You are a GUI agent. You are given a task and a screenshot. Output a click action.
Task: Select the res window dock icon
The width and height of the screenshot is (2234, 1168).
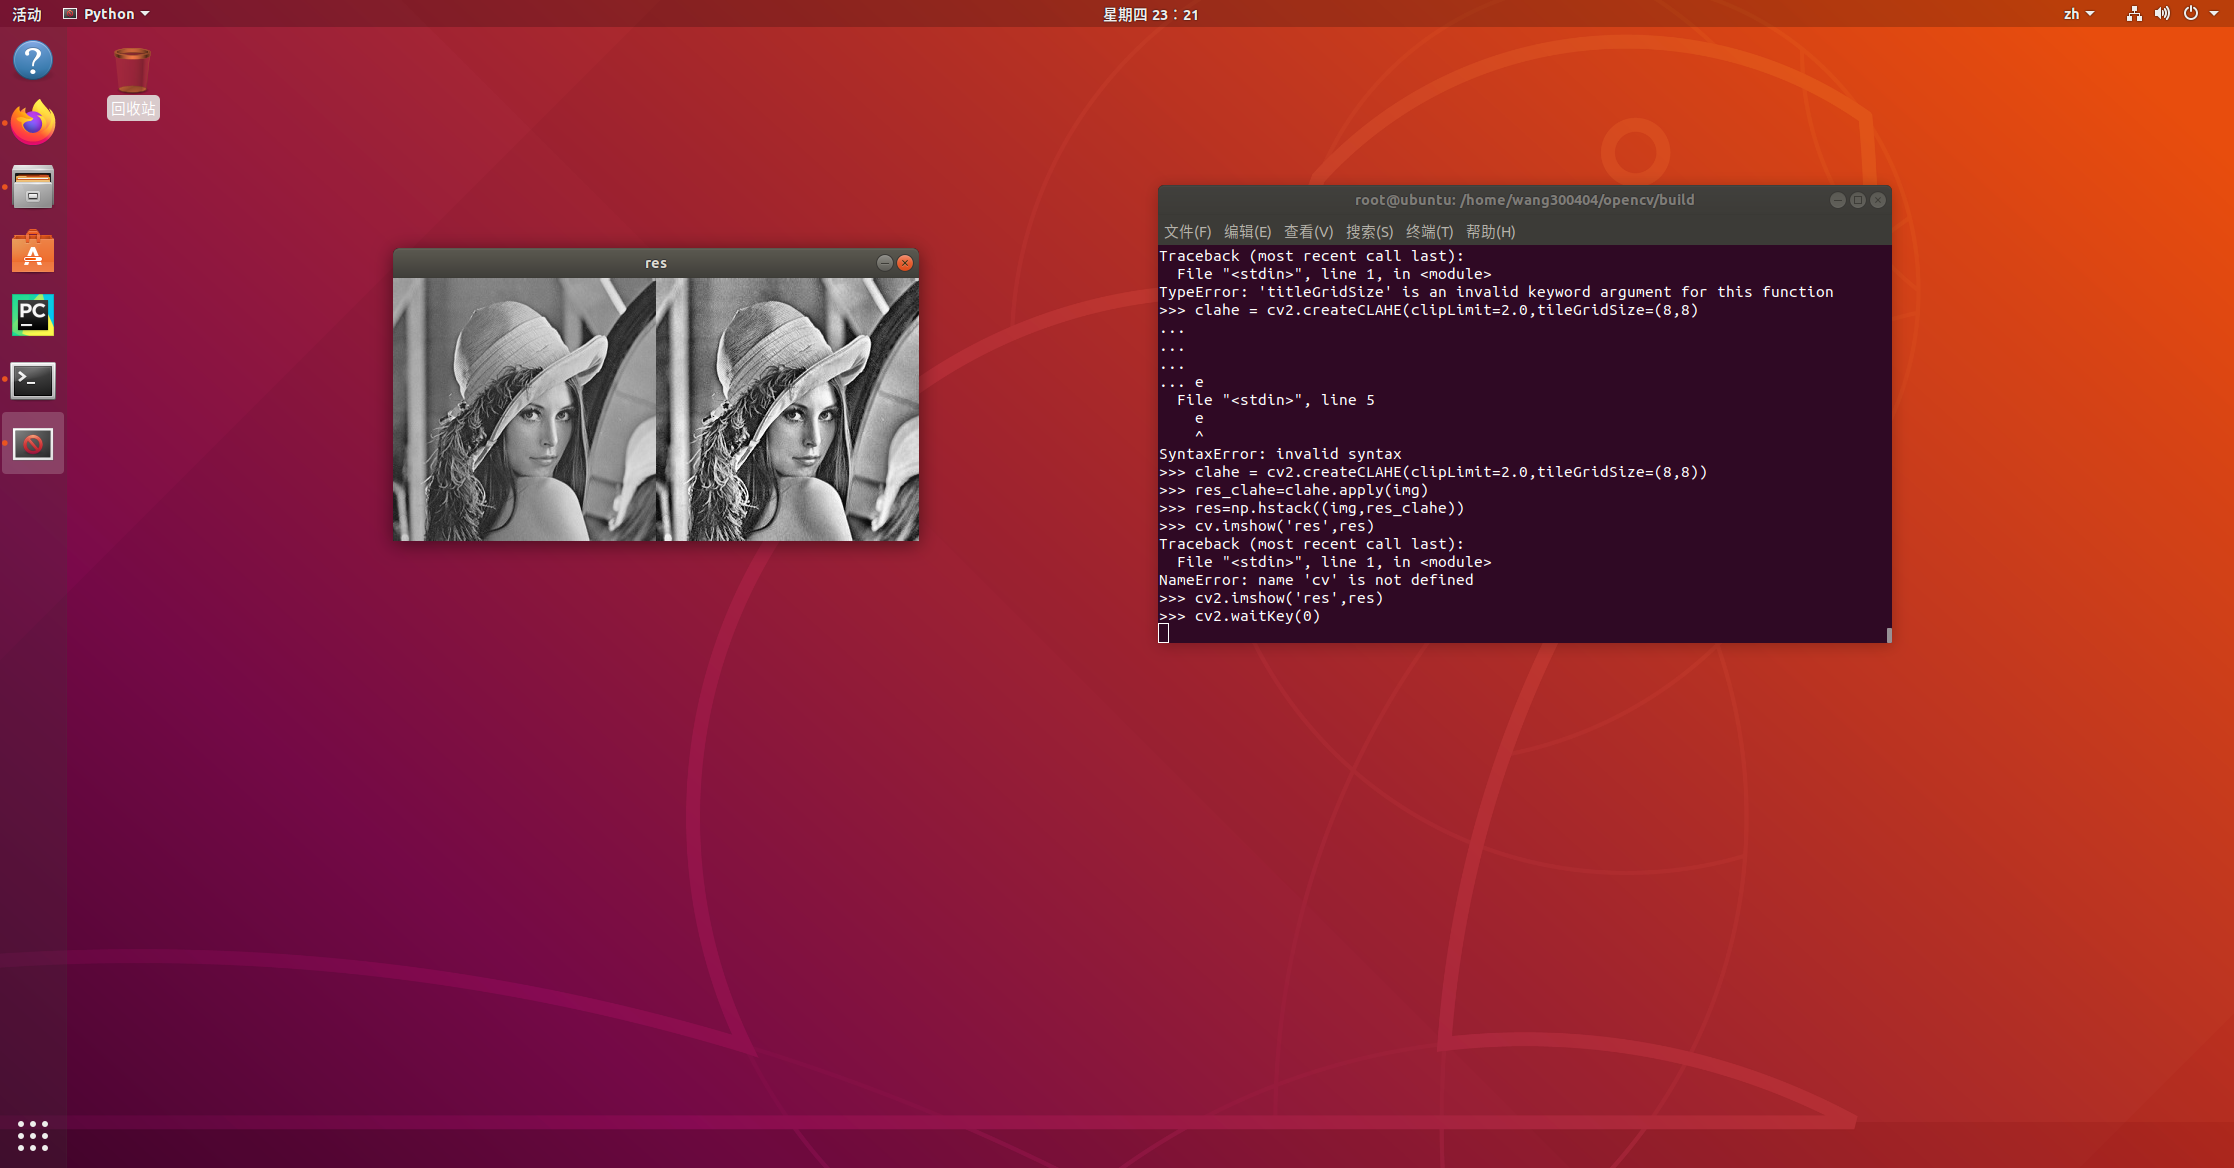click(x=33, y=443)
